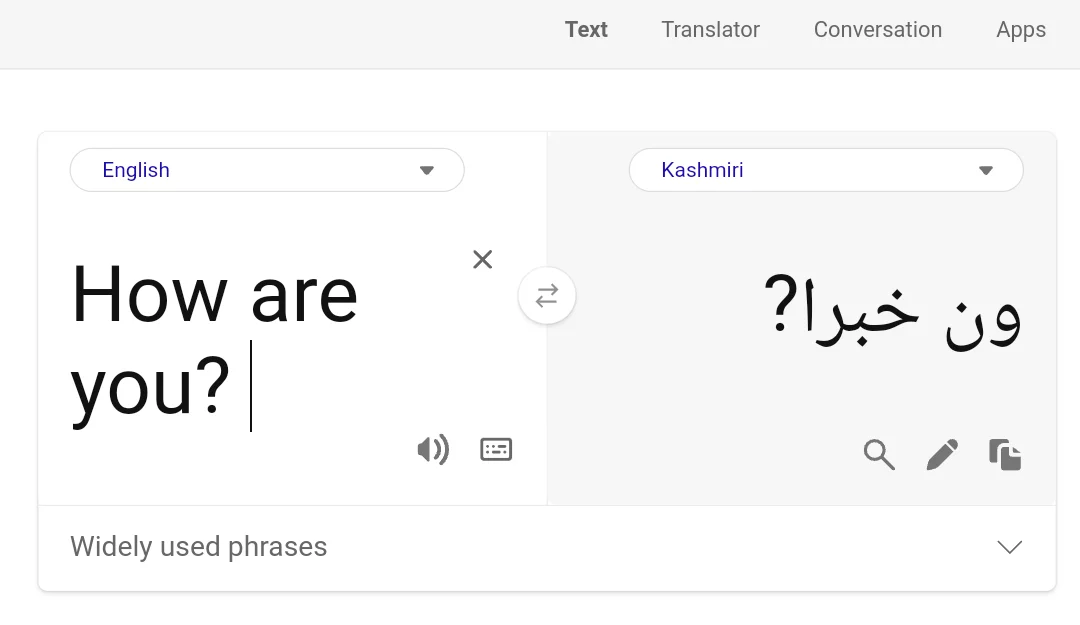Switch to the Text tab
Image resolution: width=1080 pixels, height=625 pixels.
point(586,30)
